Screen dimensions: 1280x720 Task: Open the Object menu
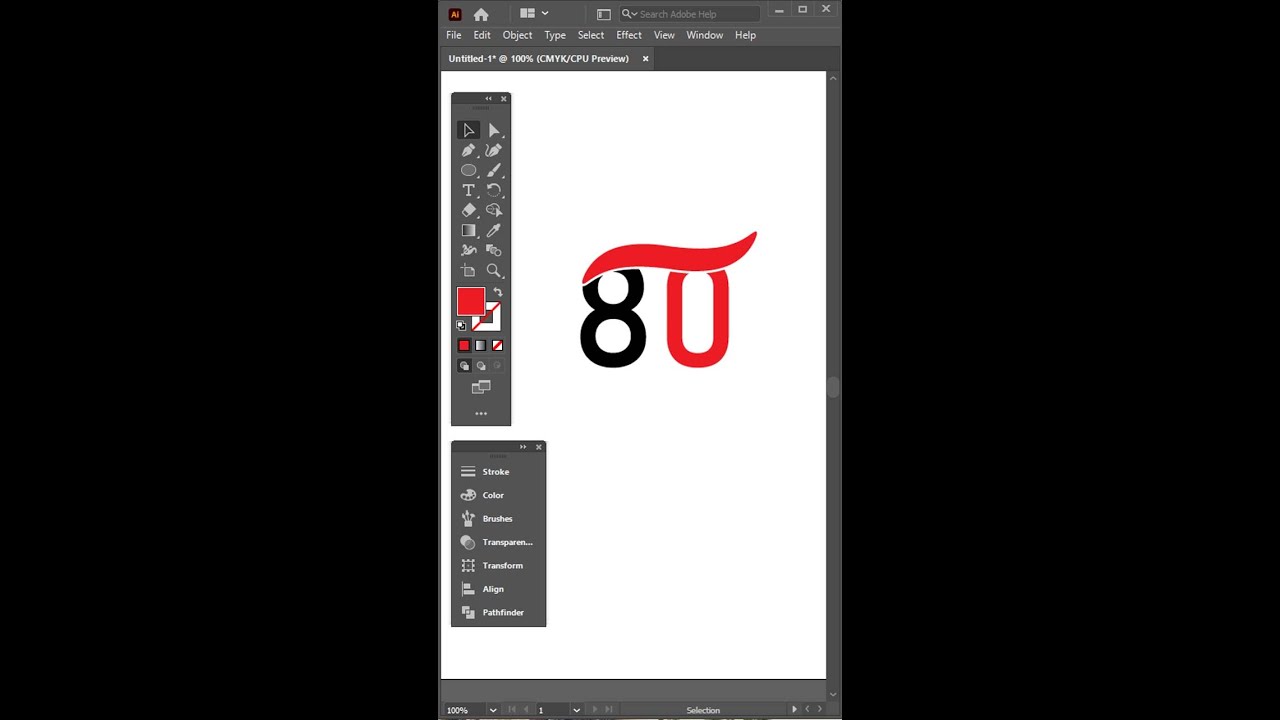click(x=518, y=35)
